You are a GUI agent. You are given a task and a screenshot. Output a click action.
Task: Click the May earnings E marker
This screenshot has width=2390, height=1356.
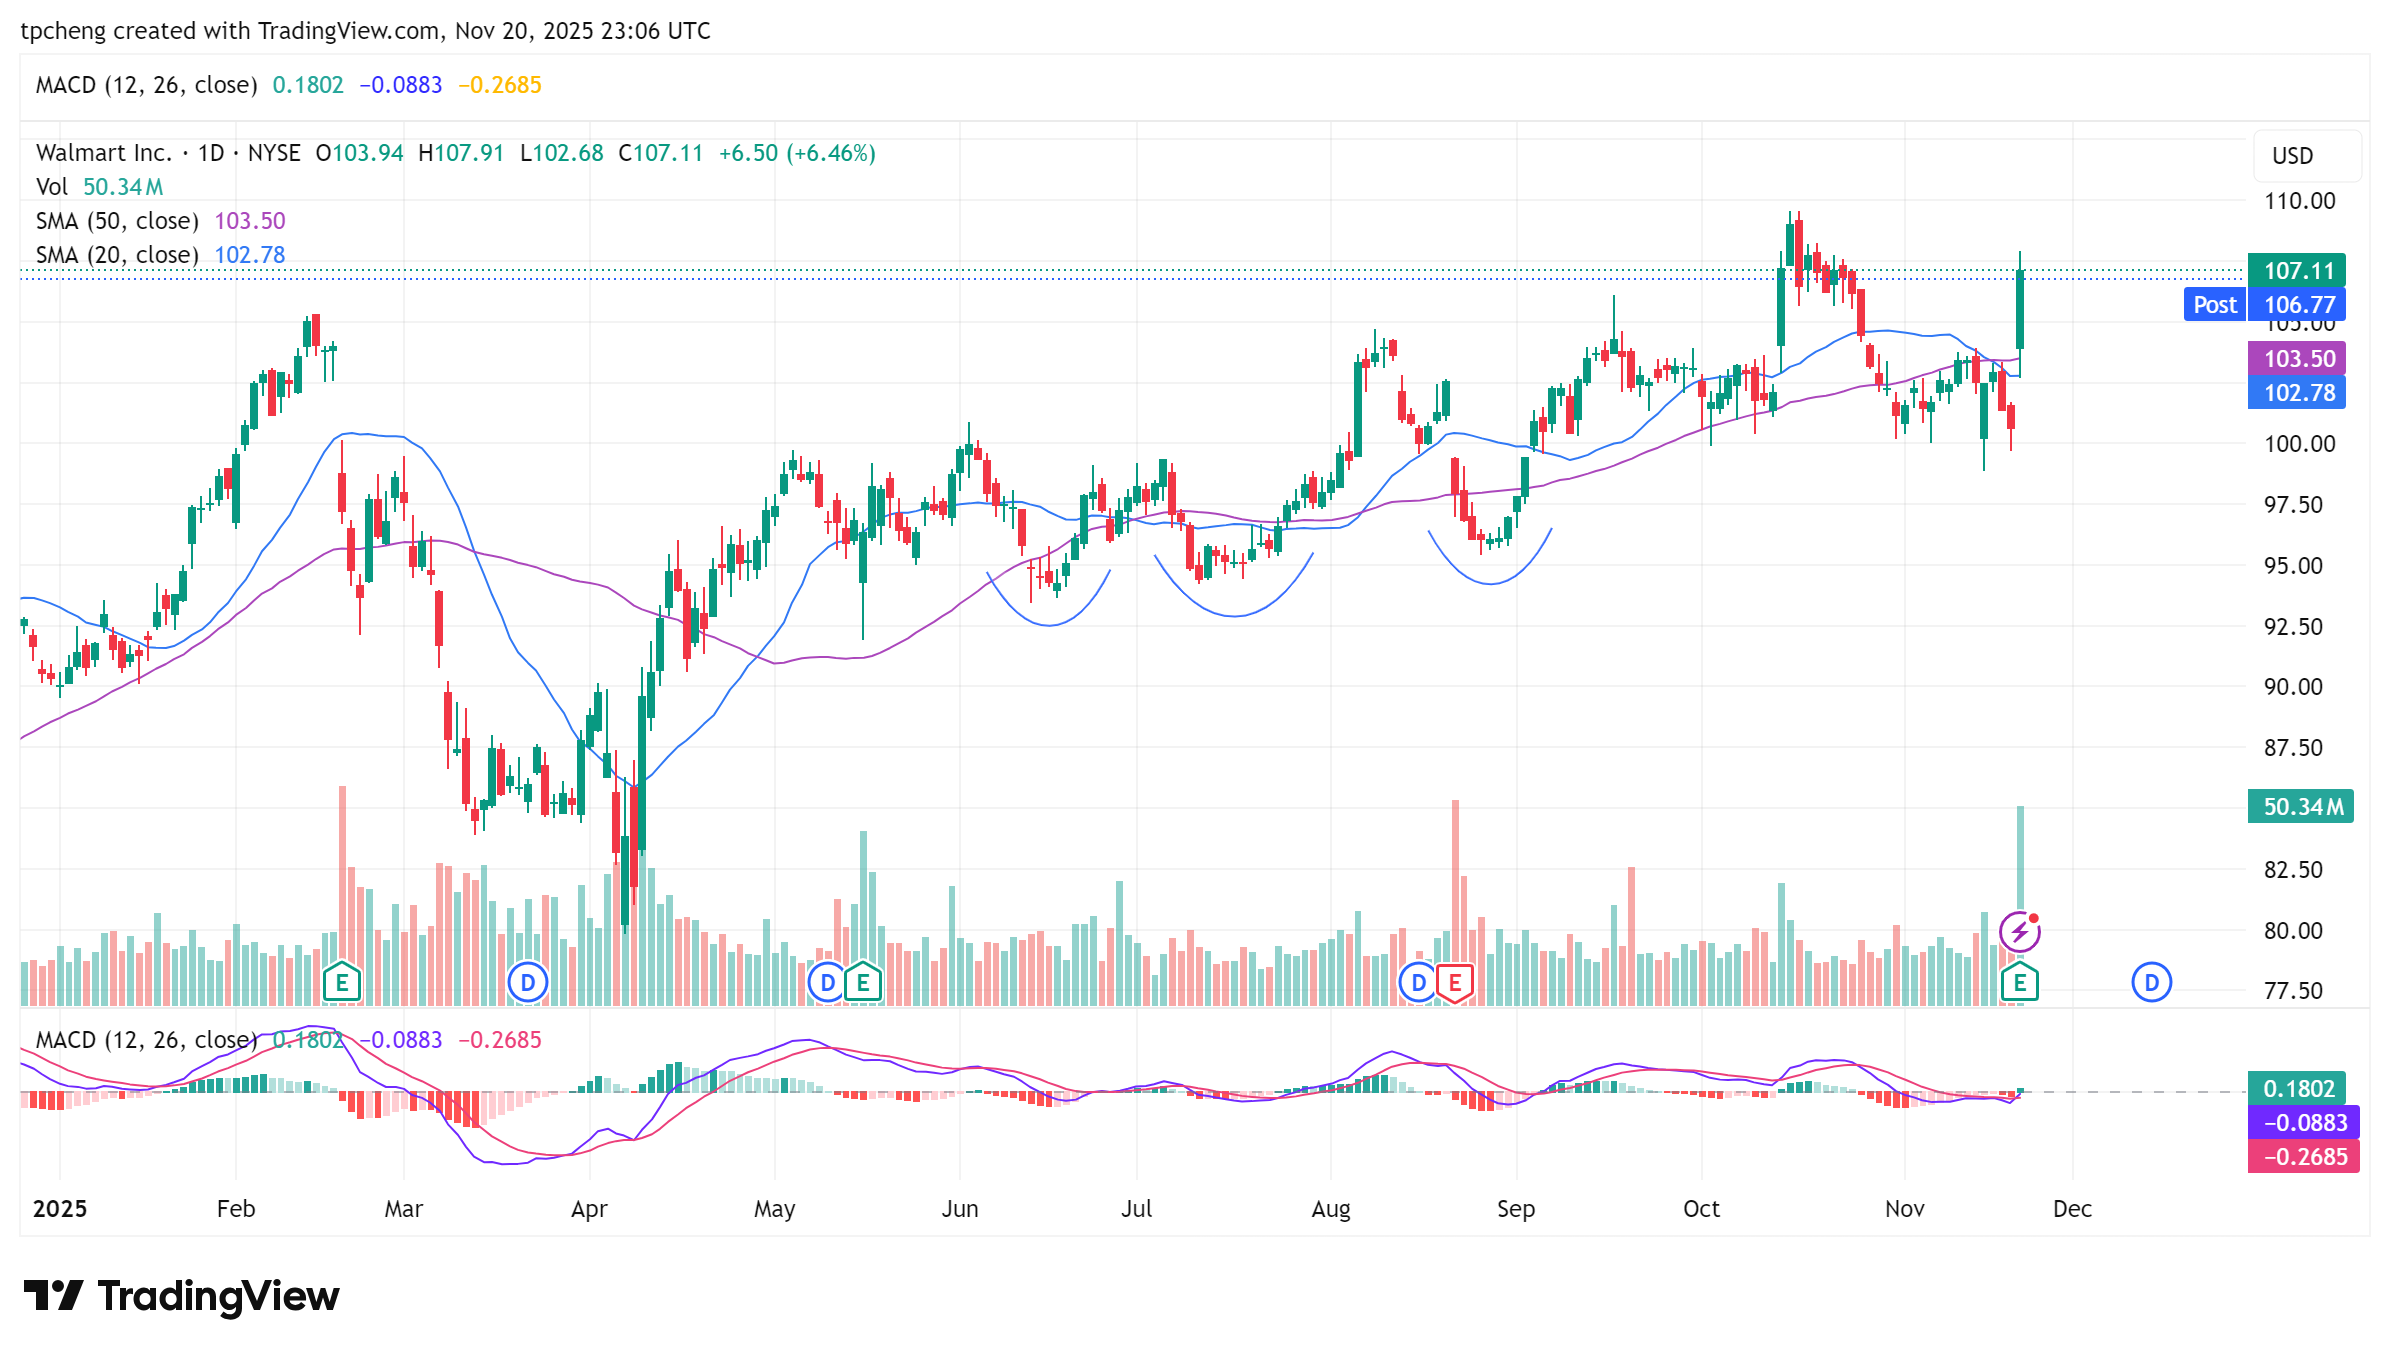click(863, 982)
